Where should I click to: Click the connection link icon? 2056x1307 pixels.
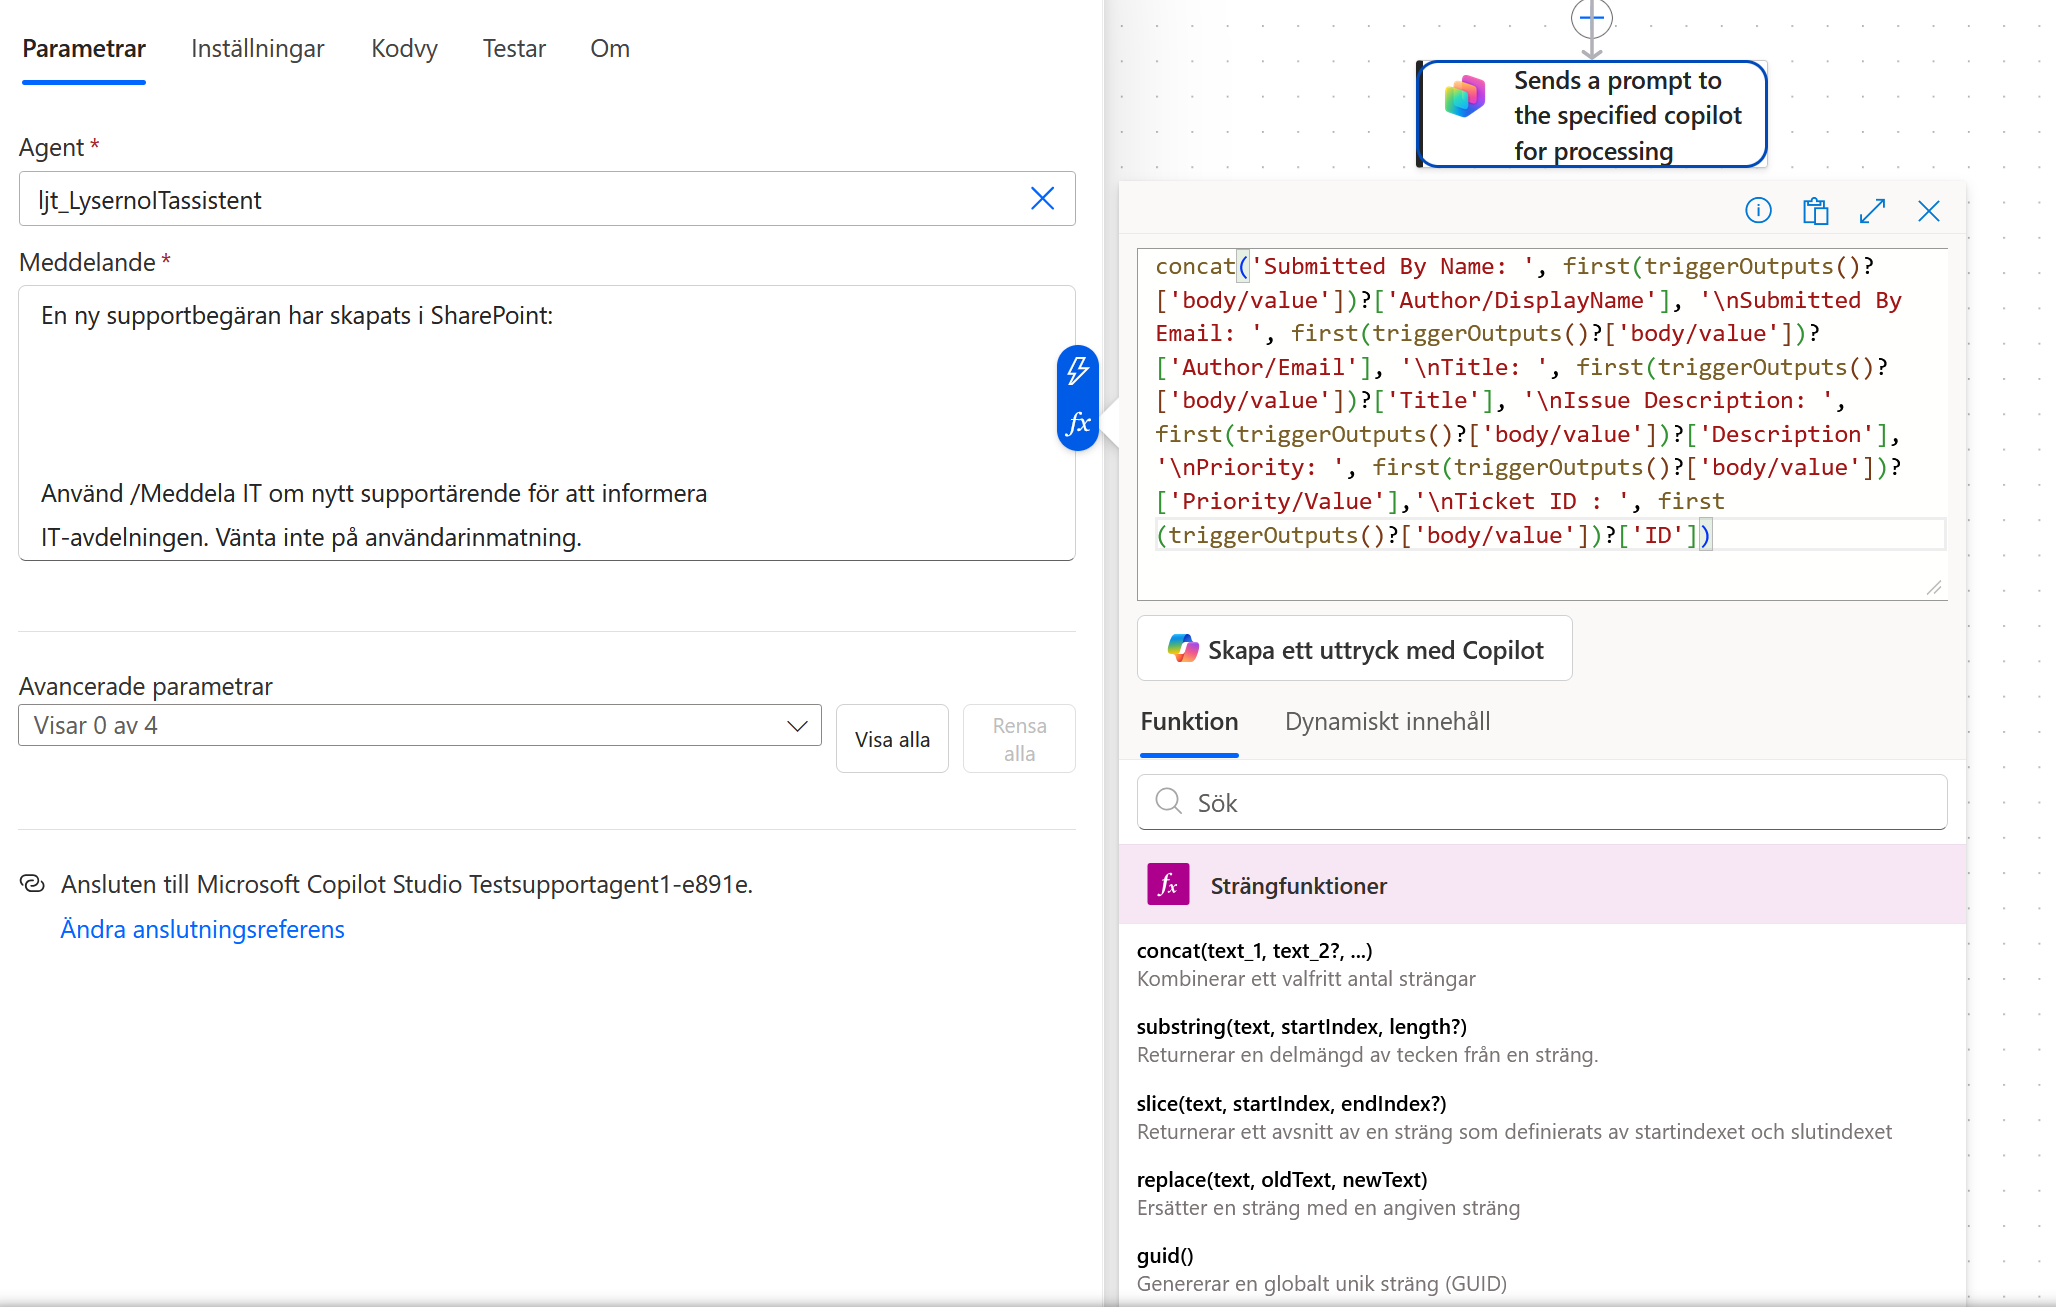coord(32,884)
